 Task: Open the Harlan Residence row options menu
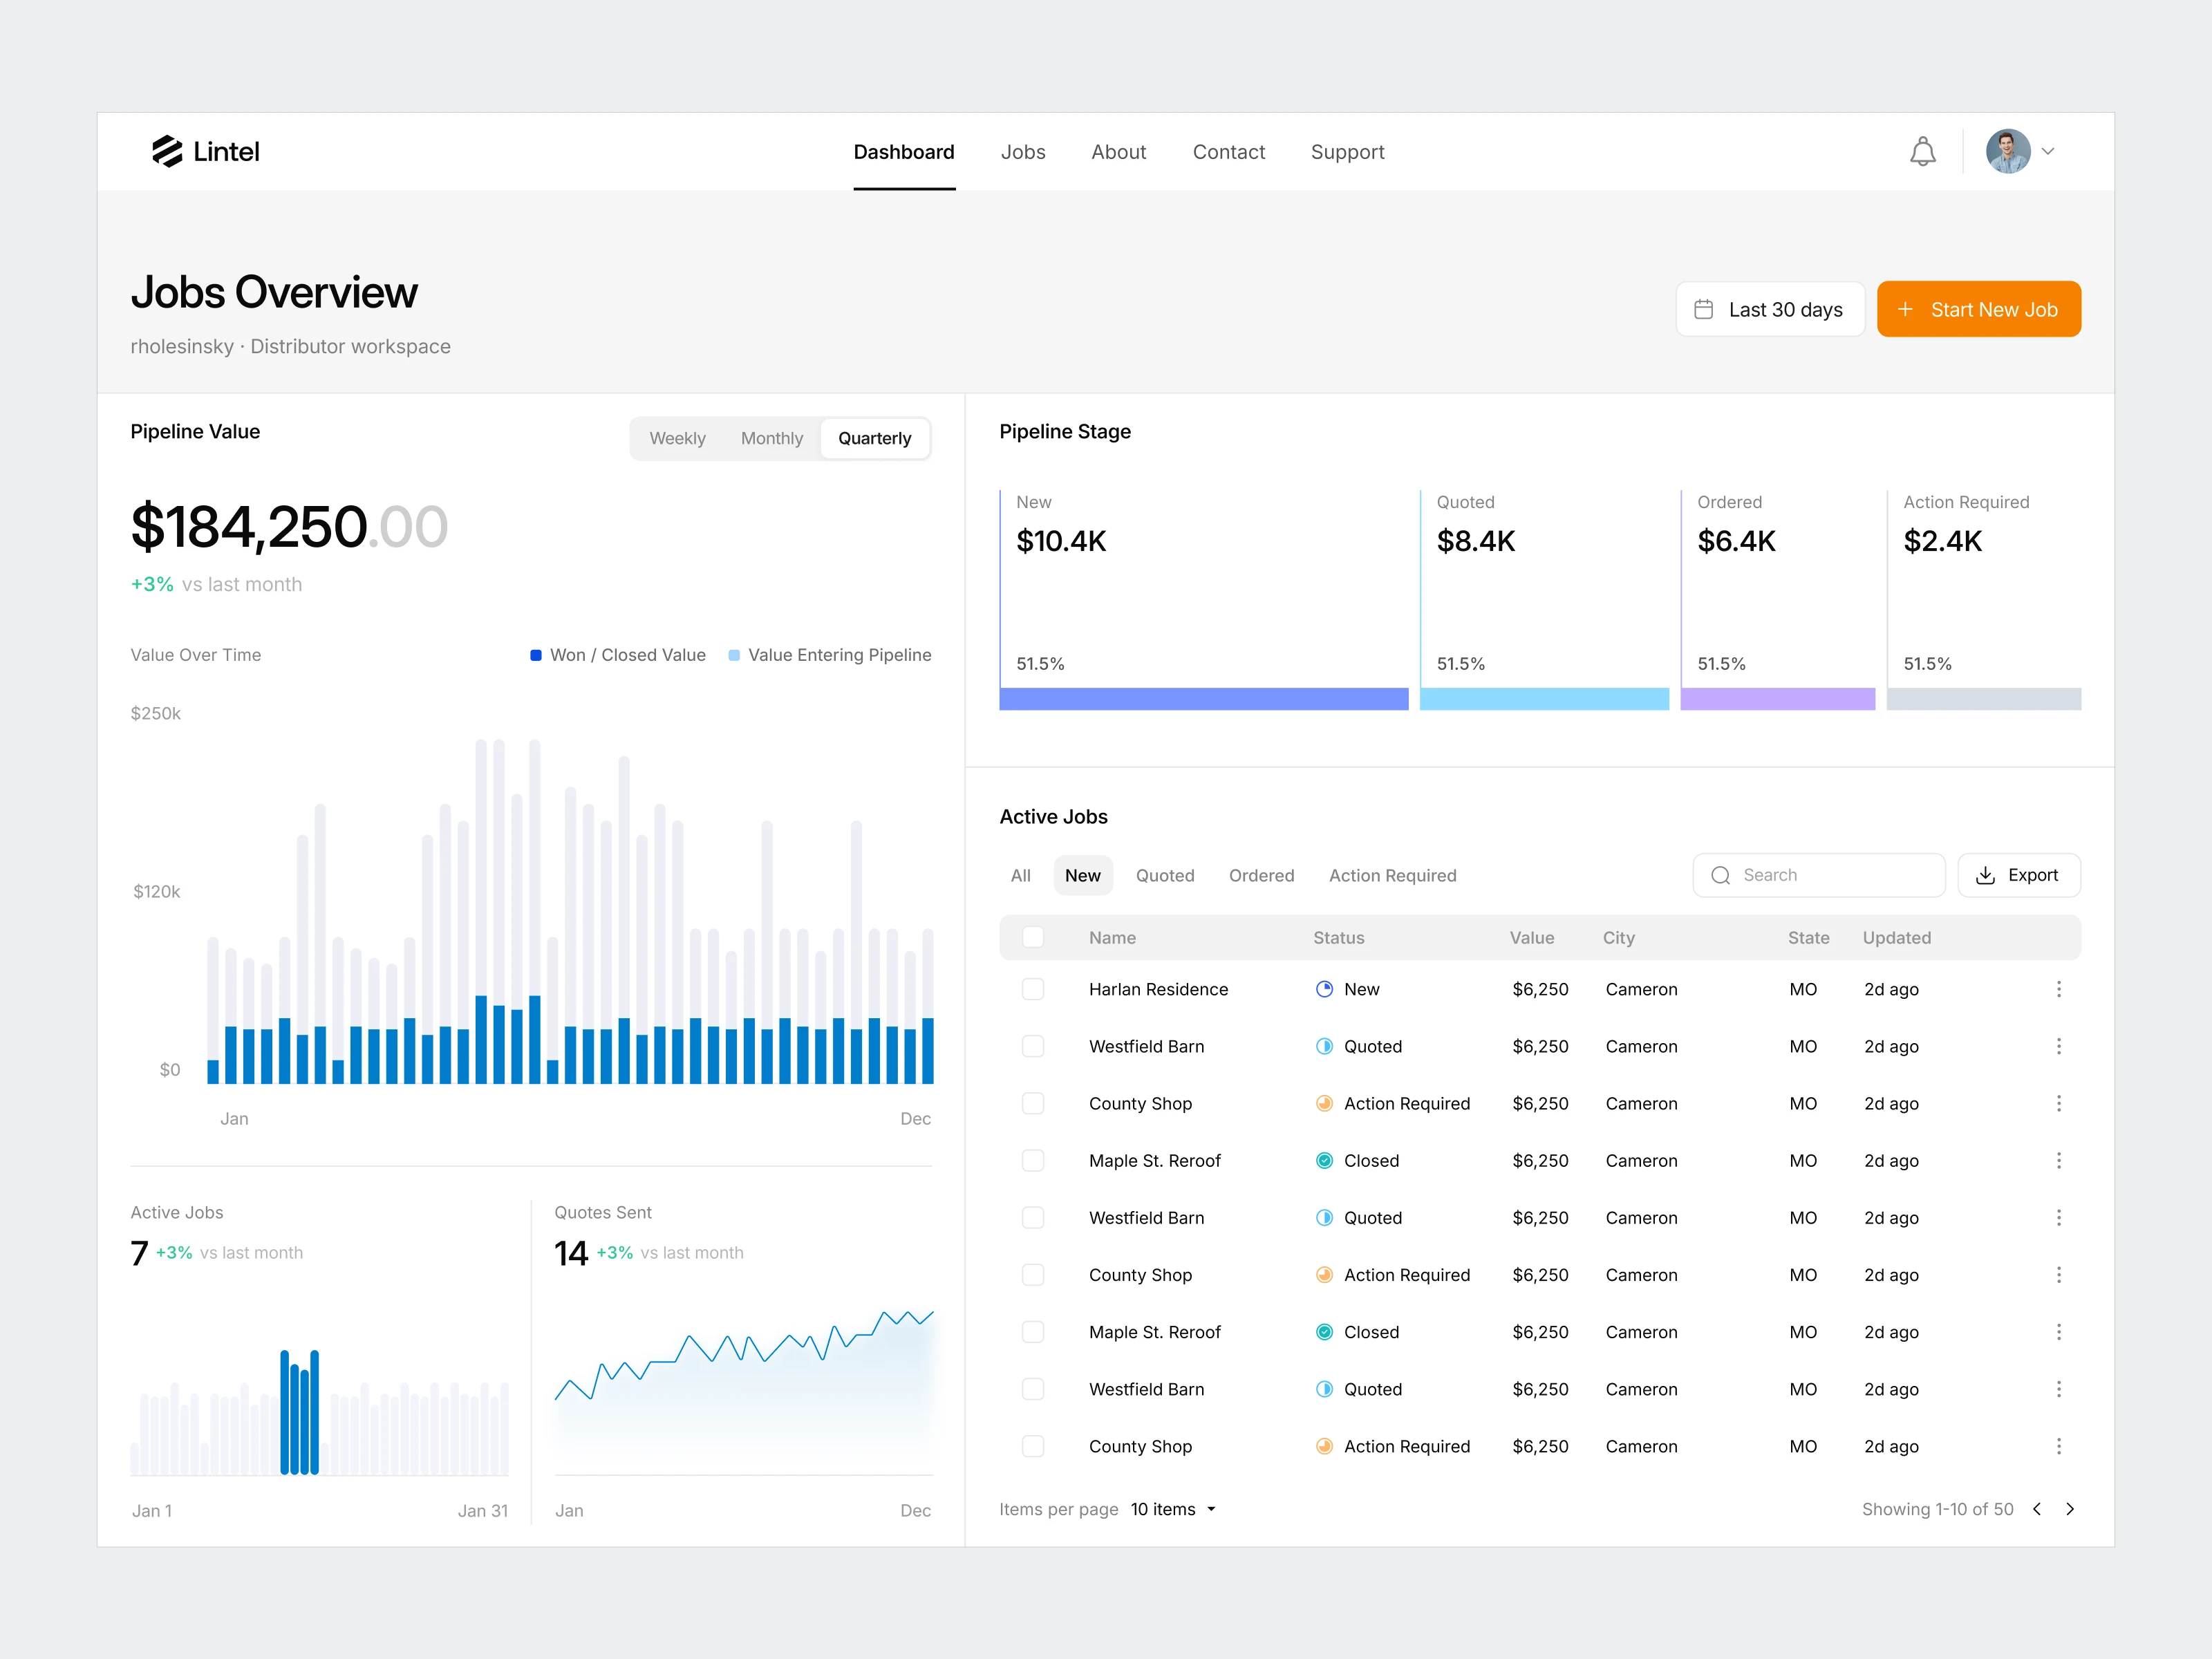(2058, 989)
